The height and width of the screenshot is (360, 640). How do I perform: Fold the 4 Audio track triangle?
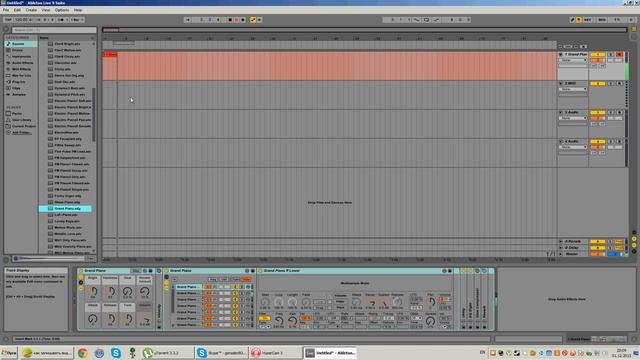[561, 141]
